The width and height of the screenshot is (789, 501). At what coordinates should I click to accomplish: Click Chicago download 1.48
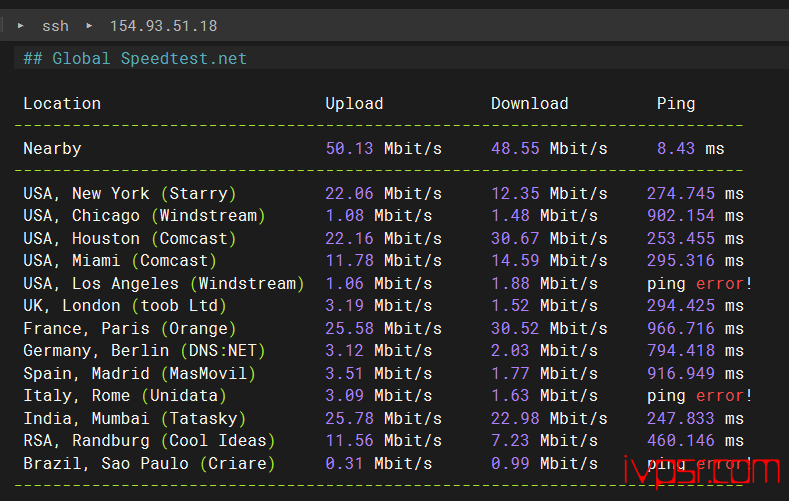(x=510, y=215)
